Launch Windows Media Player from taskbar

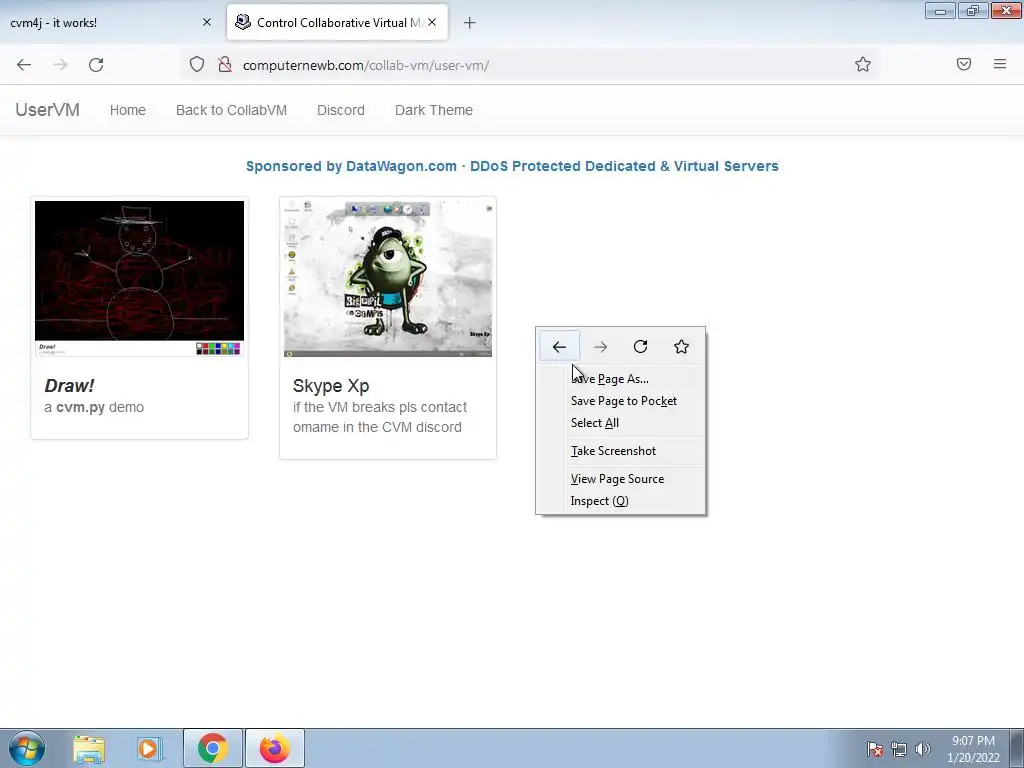148,749
